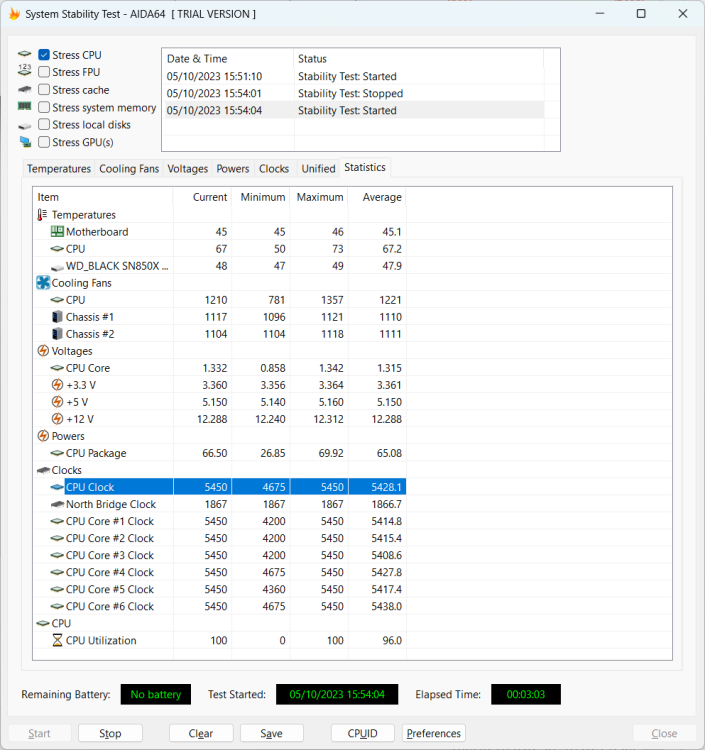
Task: Switch to the Cooling Fans tab
Action: (129, 169)
